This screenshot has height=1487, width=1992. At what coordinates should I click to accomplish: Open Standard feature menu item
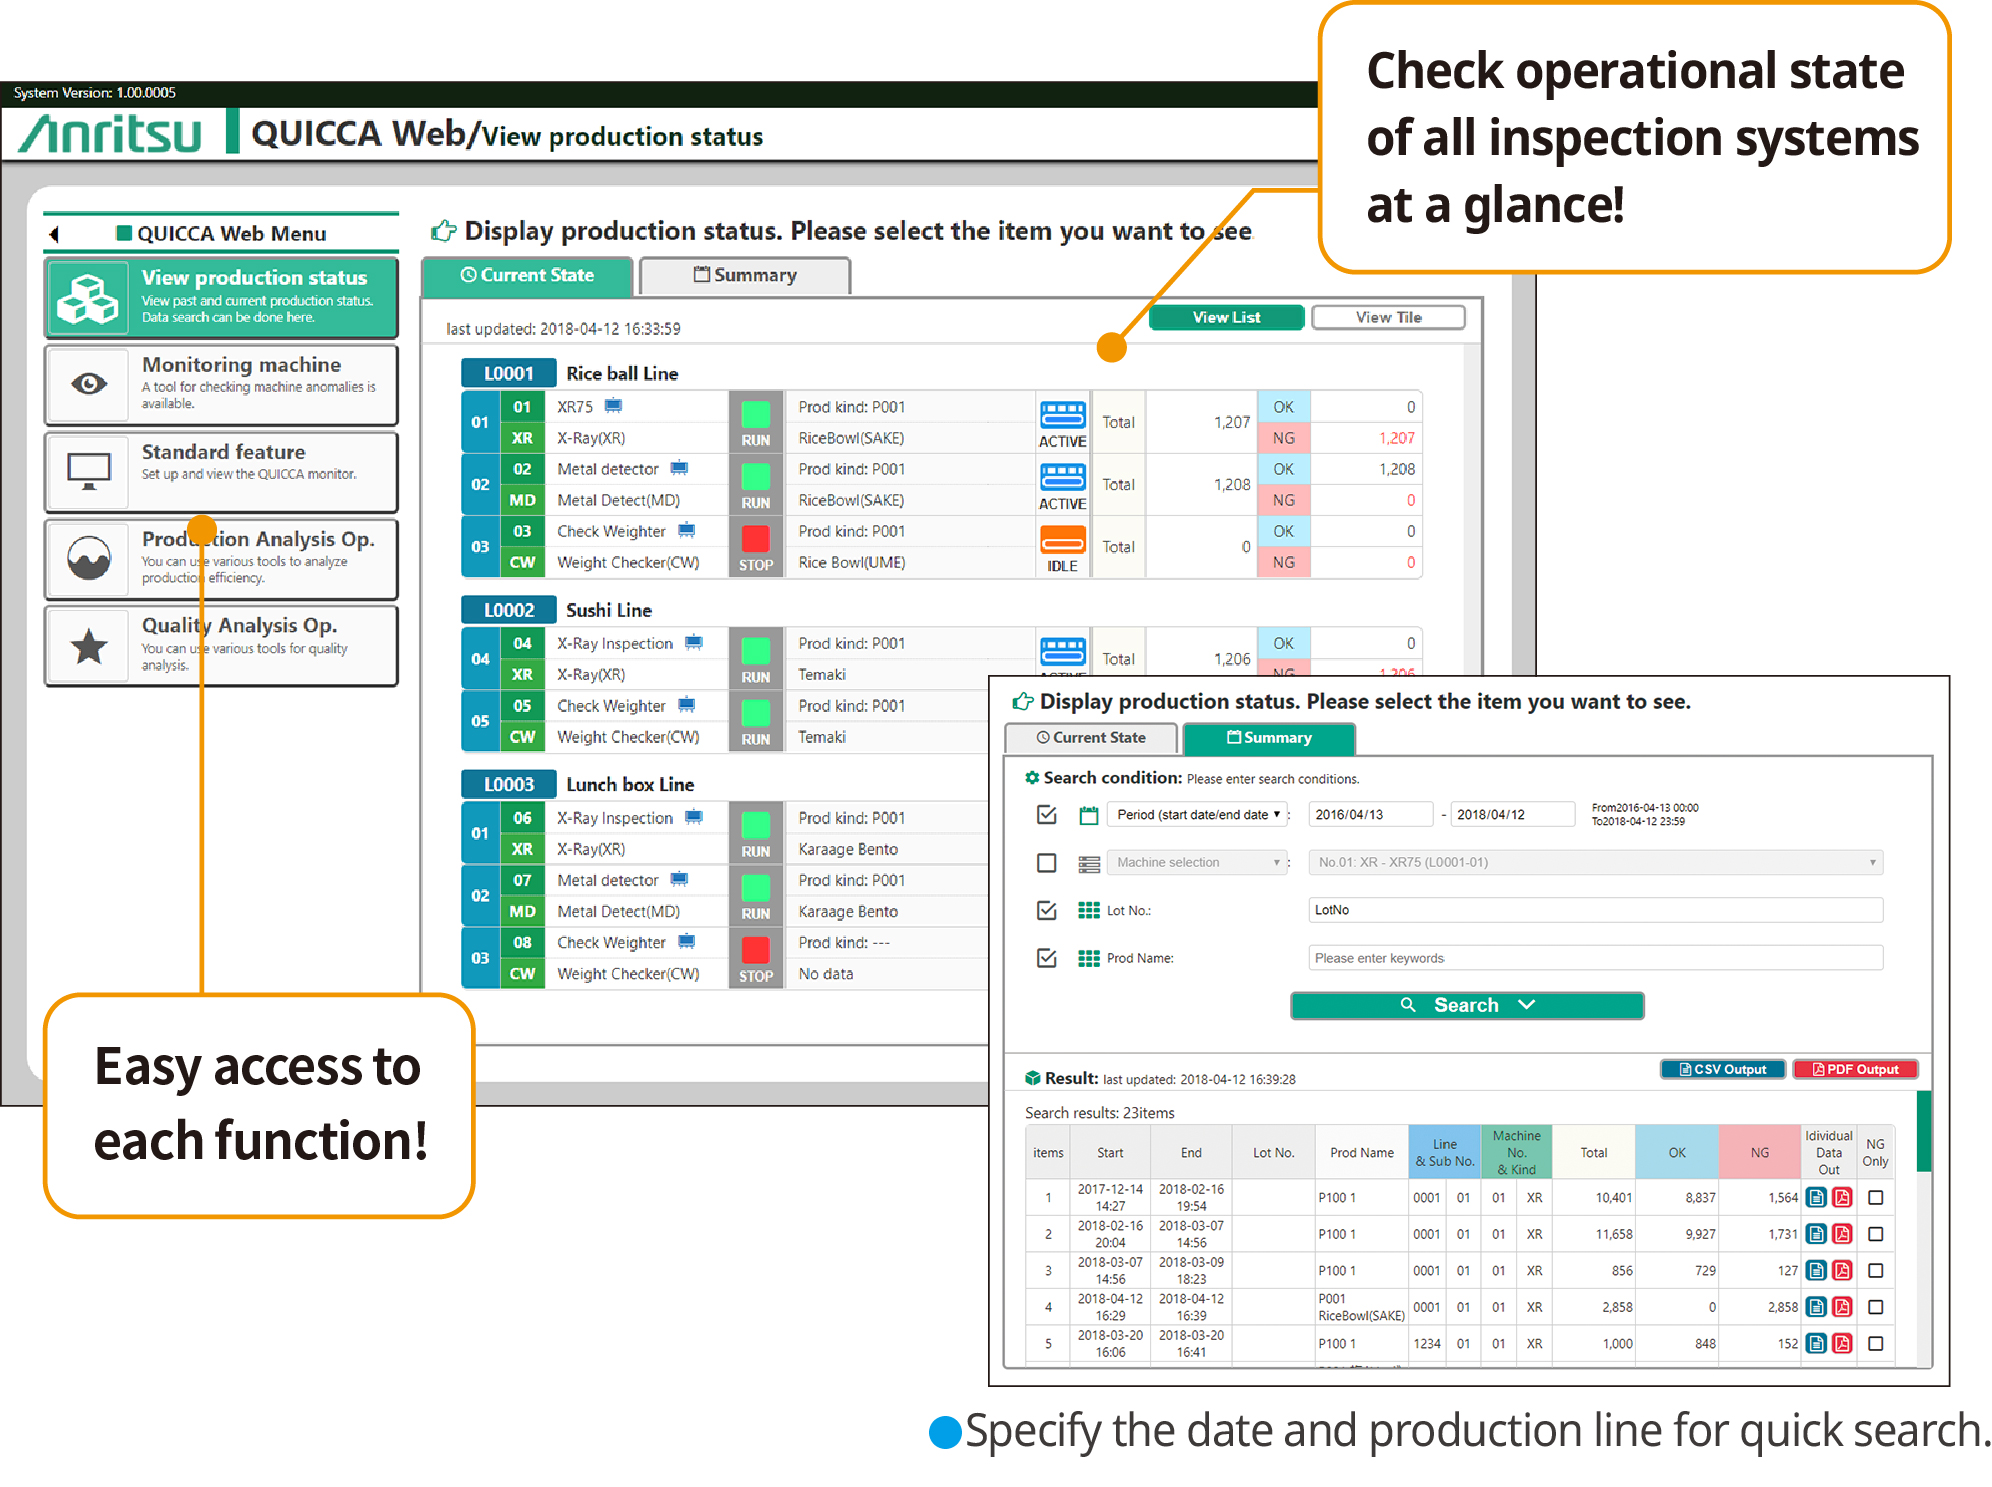coord(221,471)
